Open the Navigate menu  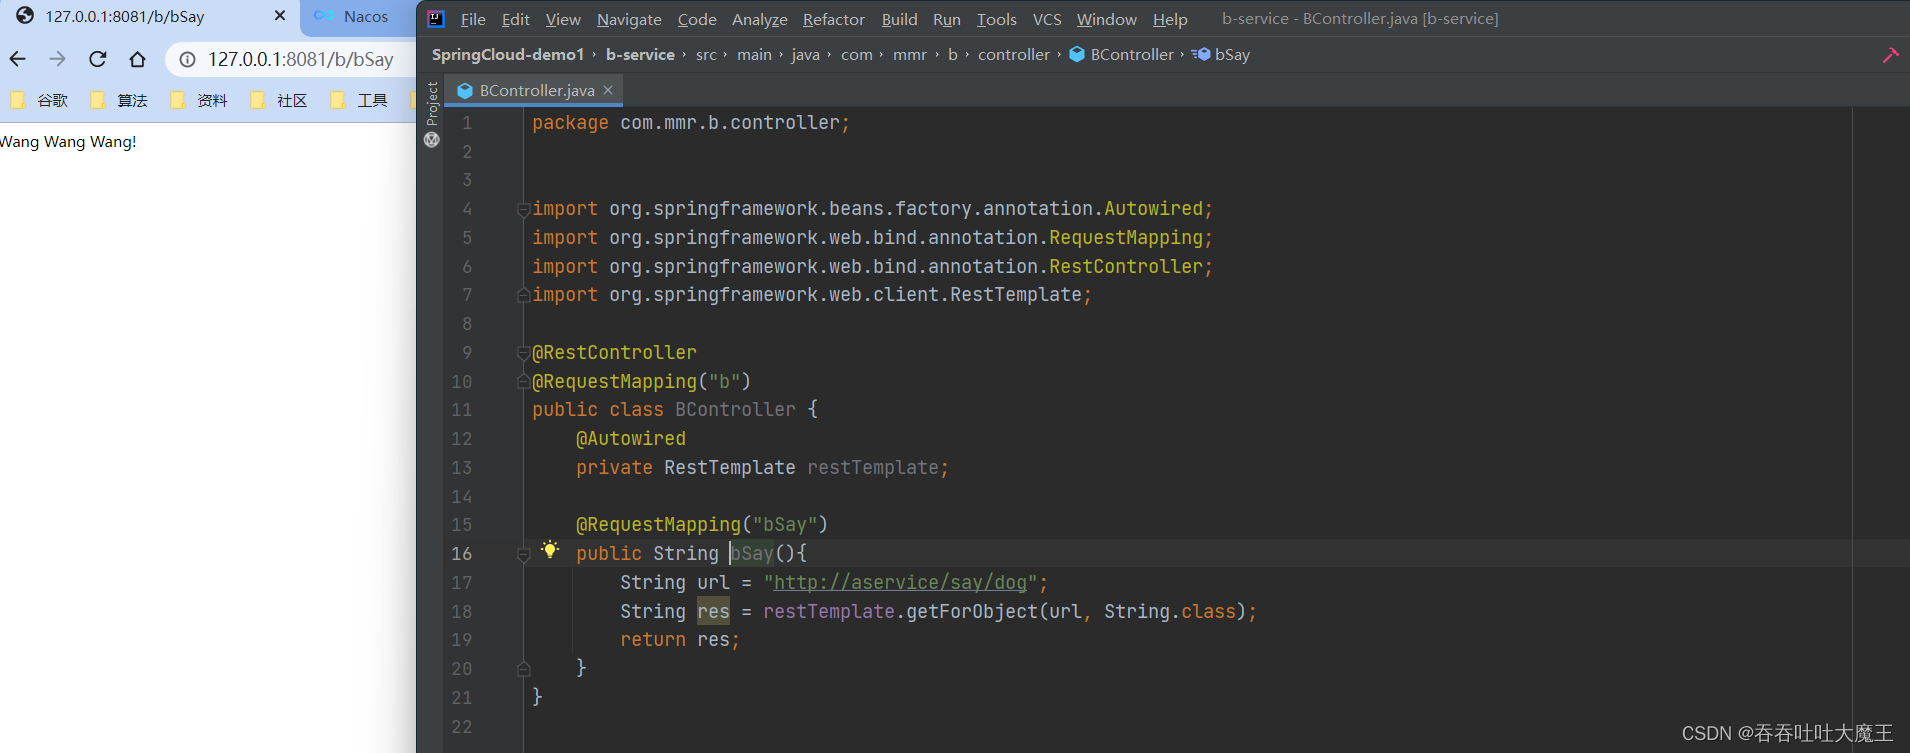[x=629, y=20]
